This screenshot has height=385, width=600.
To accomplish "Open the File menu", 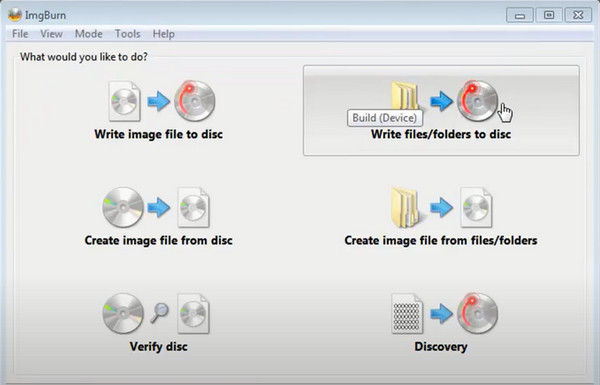I will (20, 34).
